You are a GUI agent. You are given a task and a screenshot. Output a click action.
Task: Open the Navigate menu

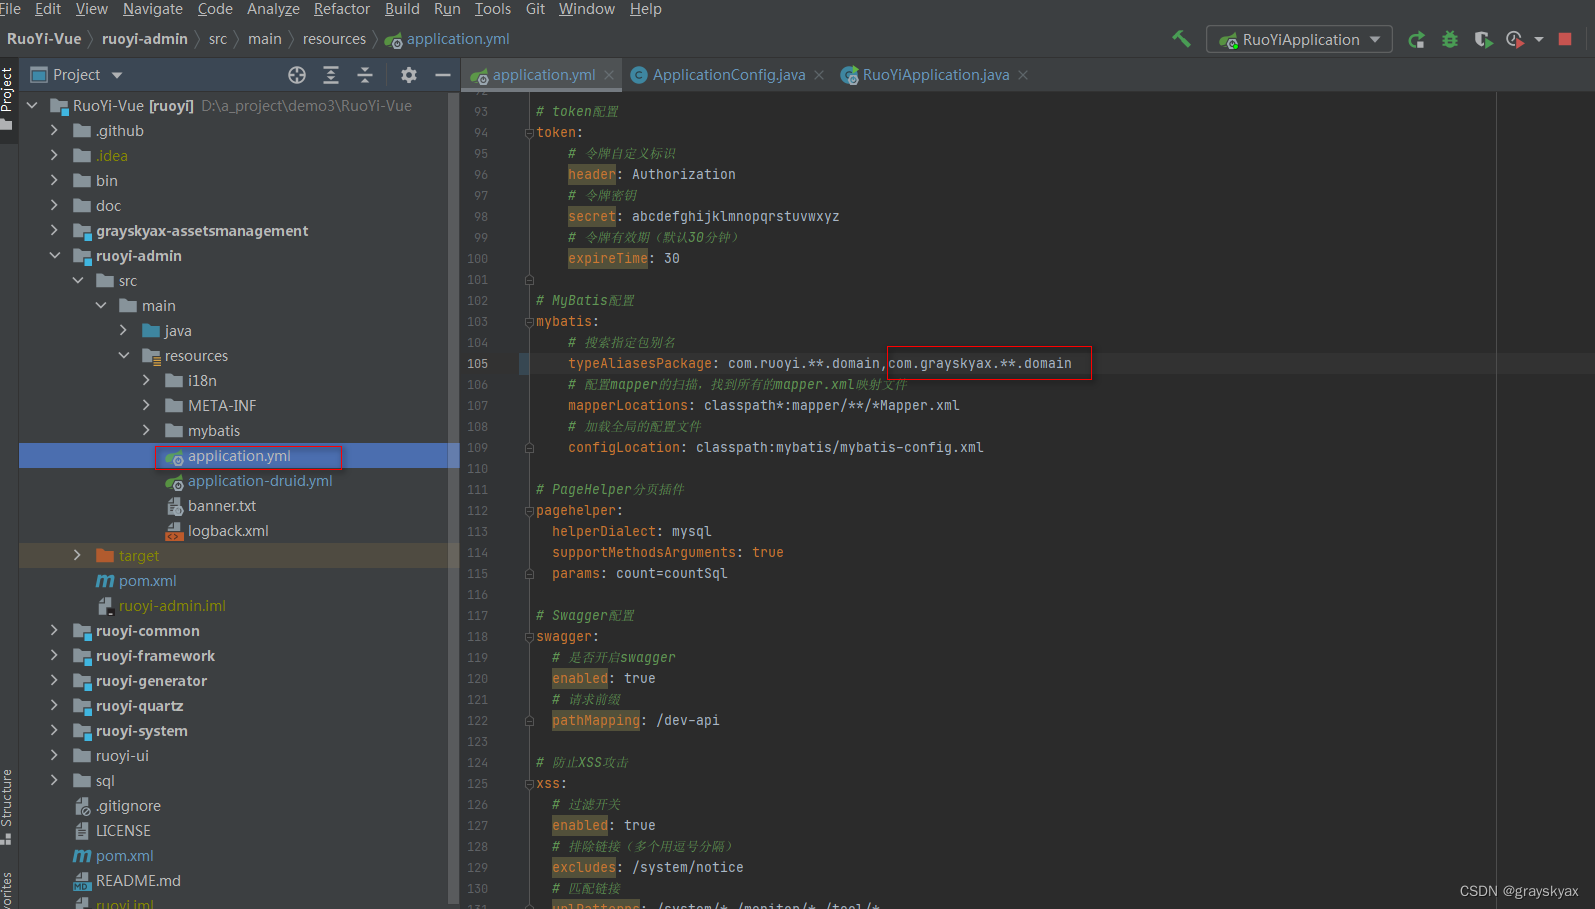point(153,9)
